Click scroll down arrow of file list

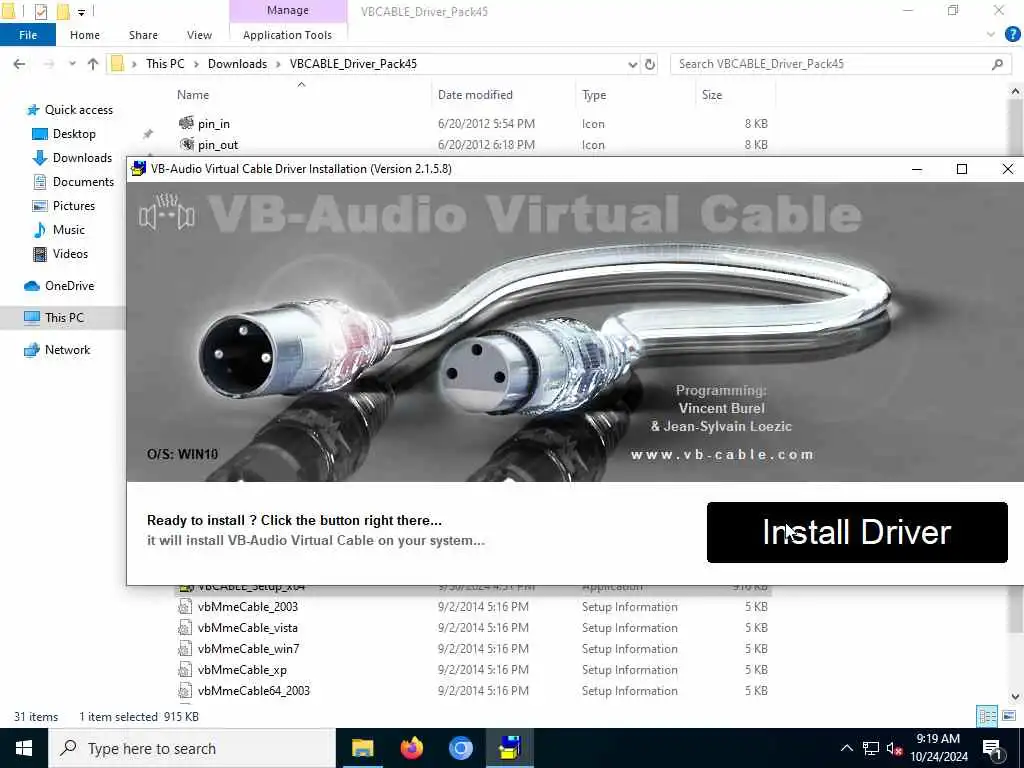point(1016,697)
